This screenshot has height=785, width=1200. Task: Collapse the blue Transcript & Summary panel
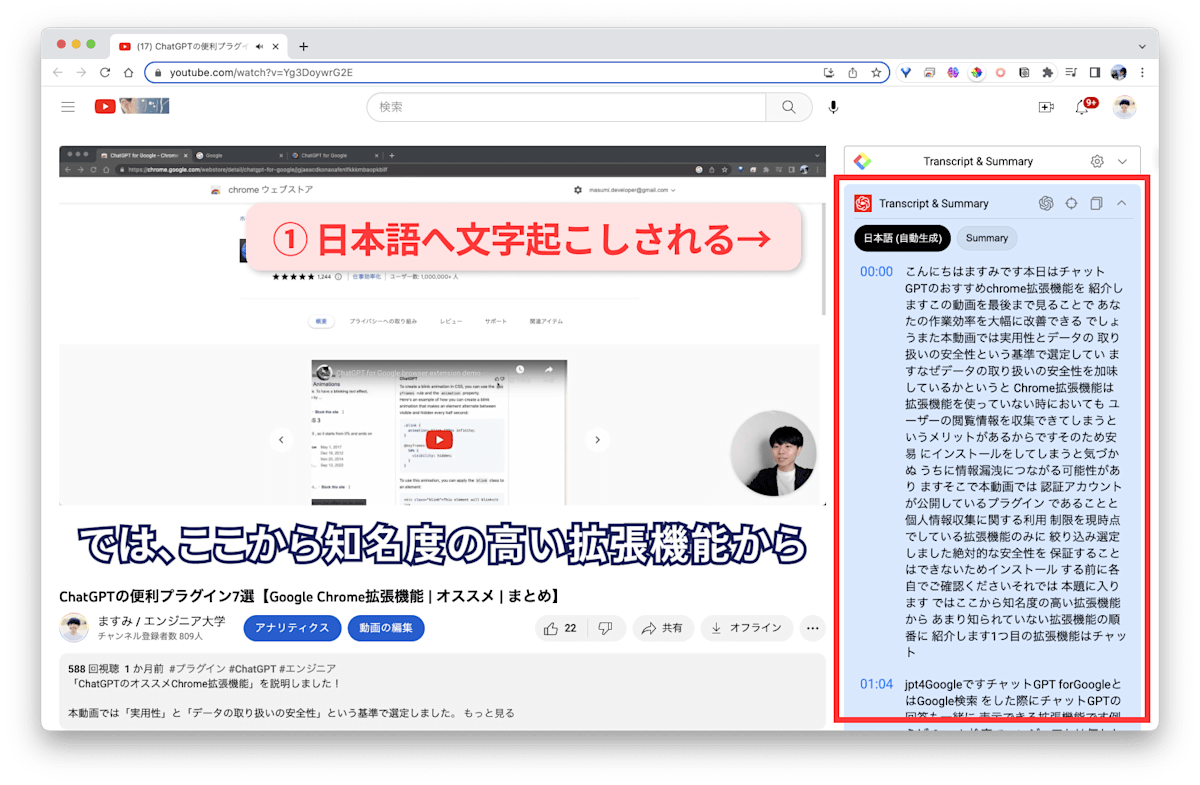[1121, 203]
